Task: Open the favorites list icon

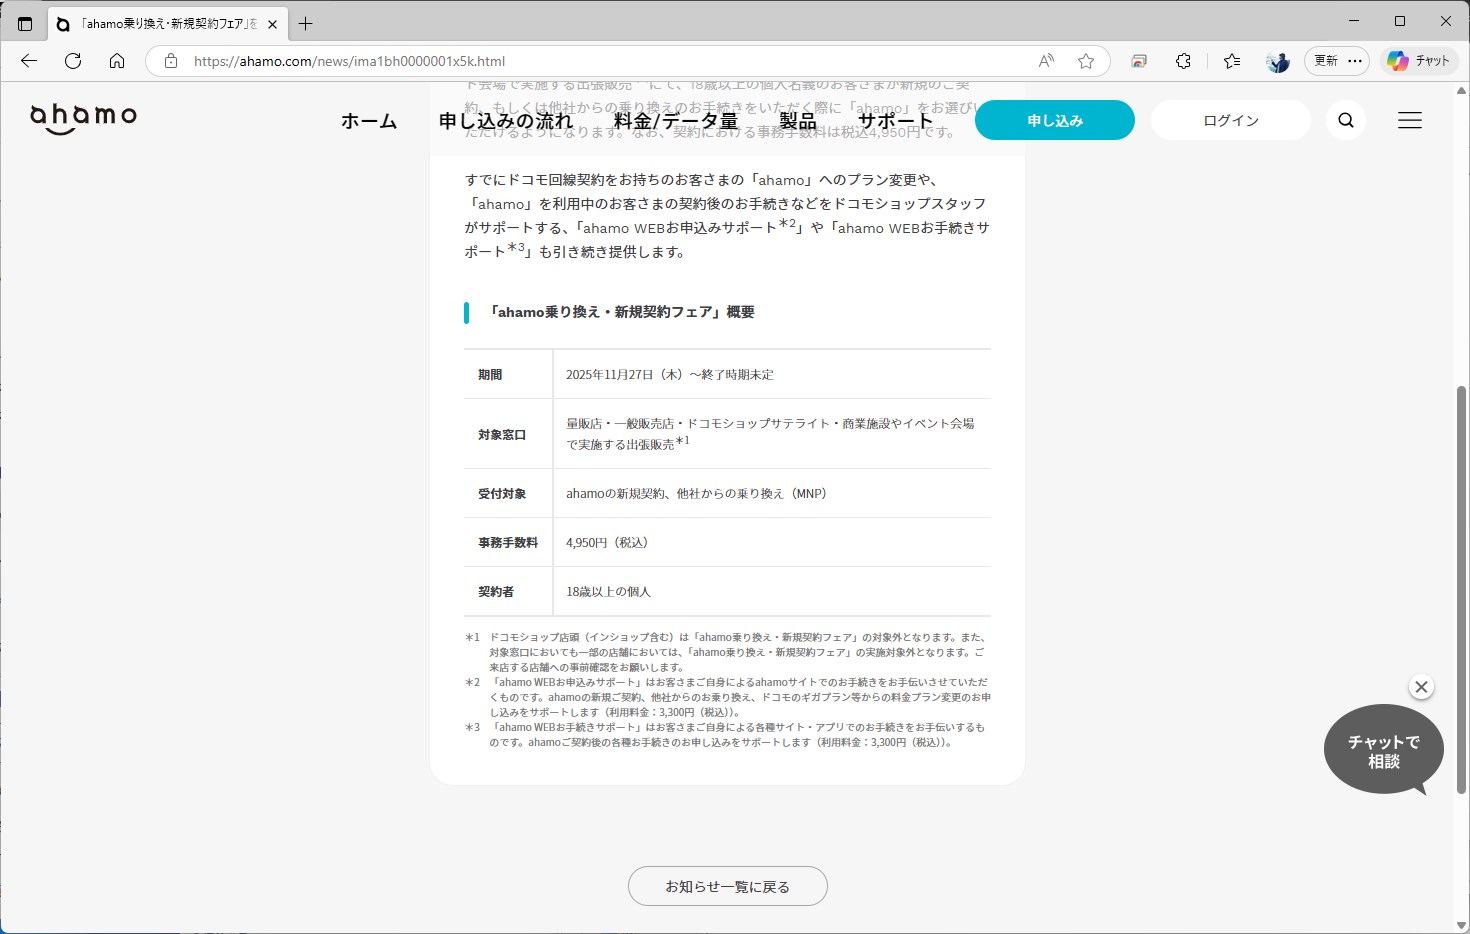Action: [1231, 61]
